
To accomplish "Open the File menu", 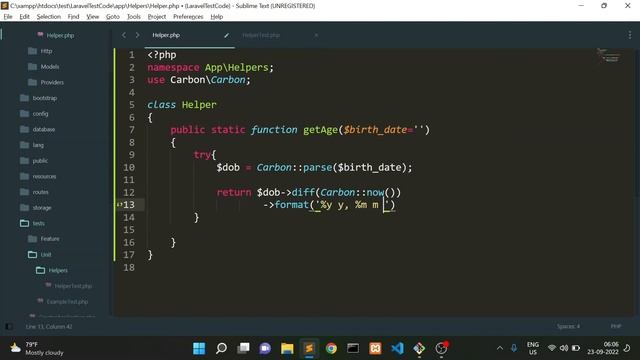I will point(8,17).
